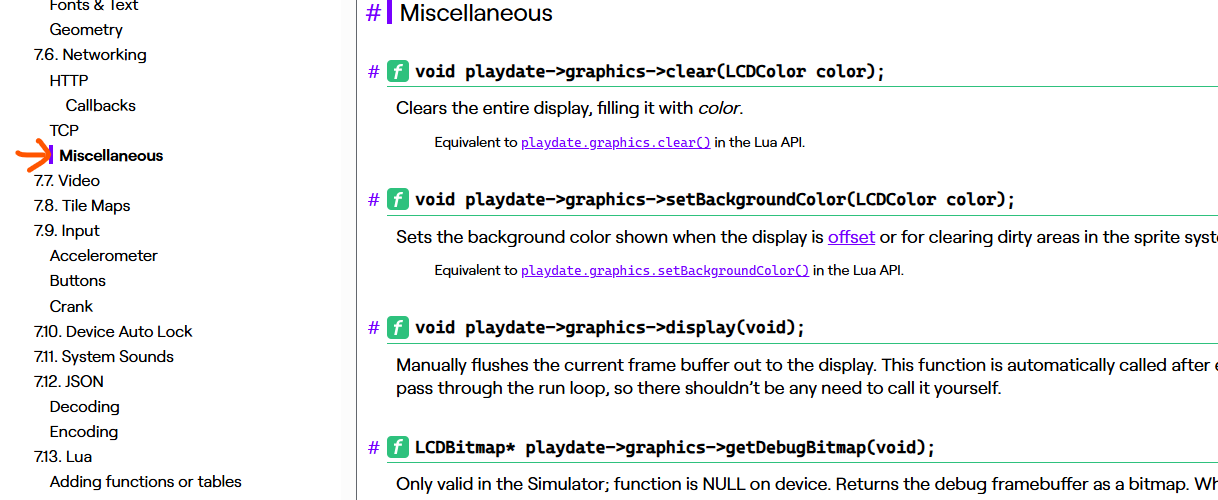Click the green function icon beside display()
The width and height of the screenshot is (1218, 500).
[x=398, y=328]
